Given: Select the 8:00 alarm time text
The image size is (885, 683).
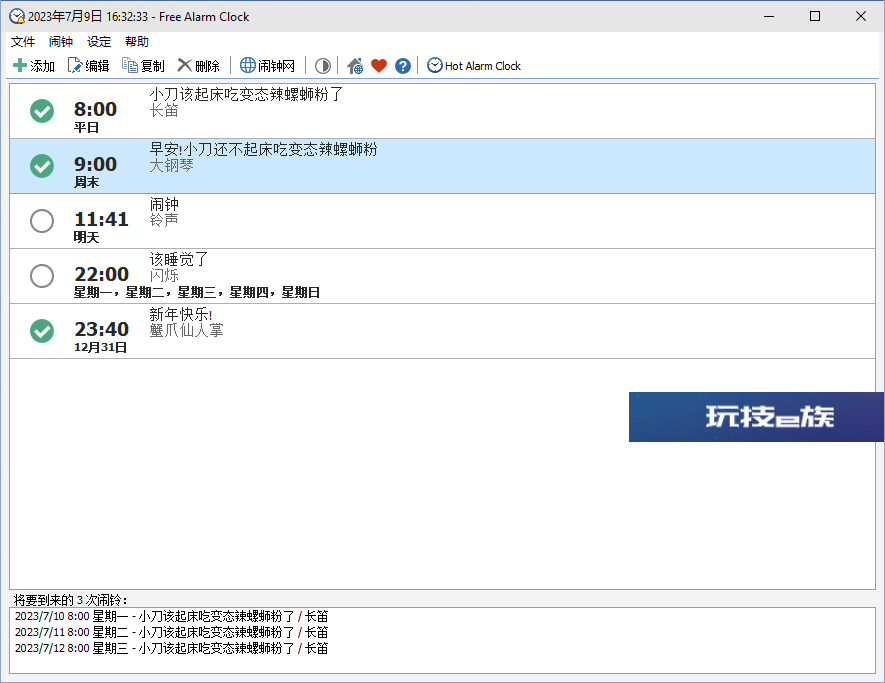Looking at the screenshot, I should (x=95, y=109).
